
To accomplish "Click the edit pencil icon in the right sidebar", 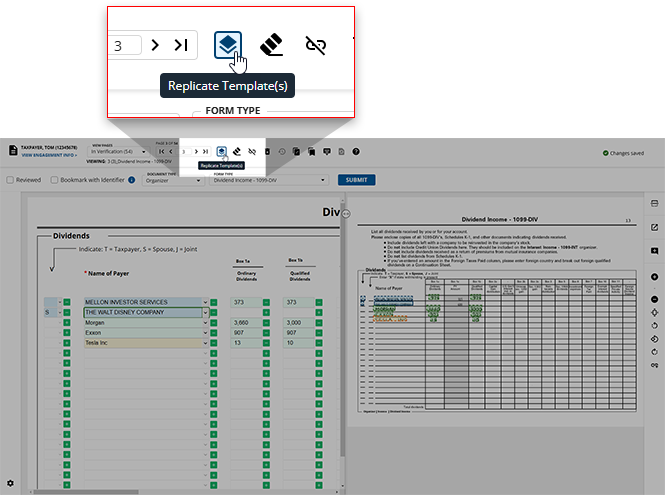I will [654, 227].
